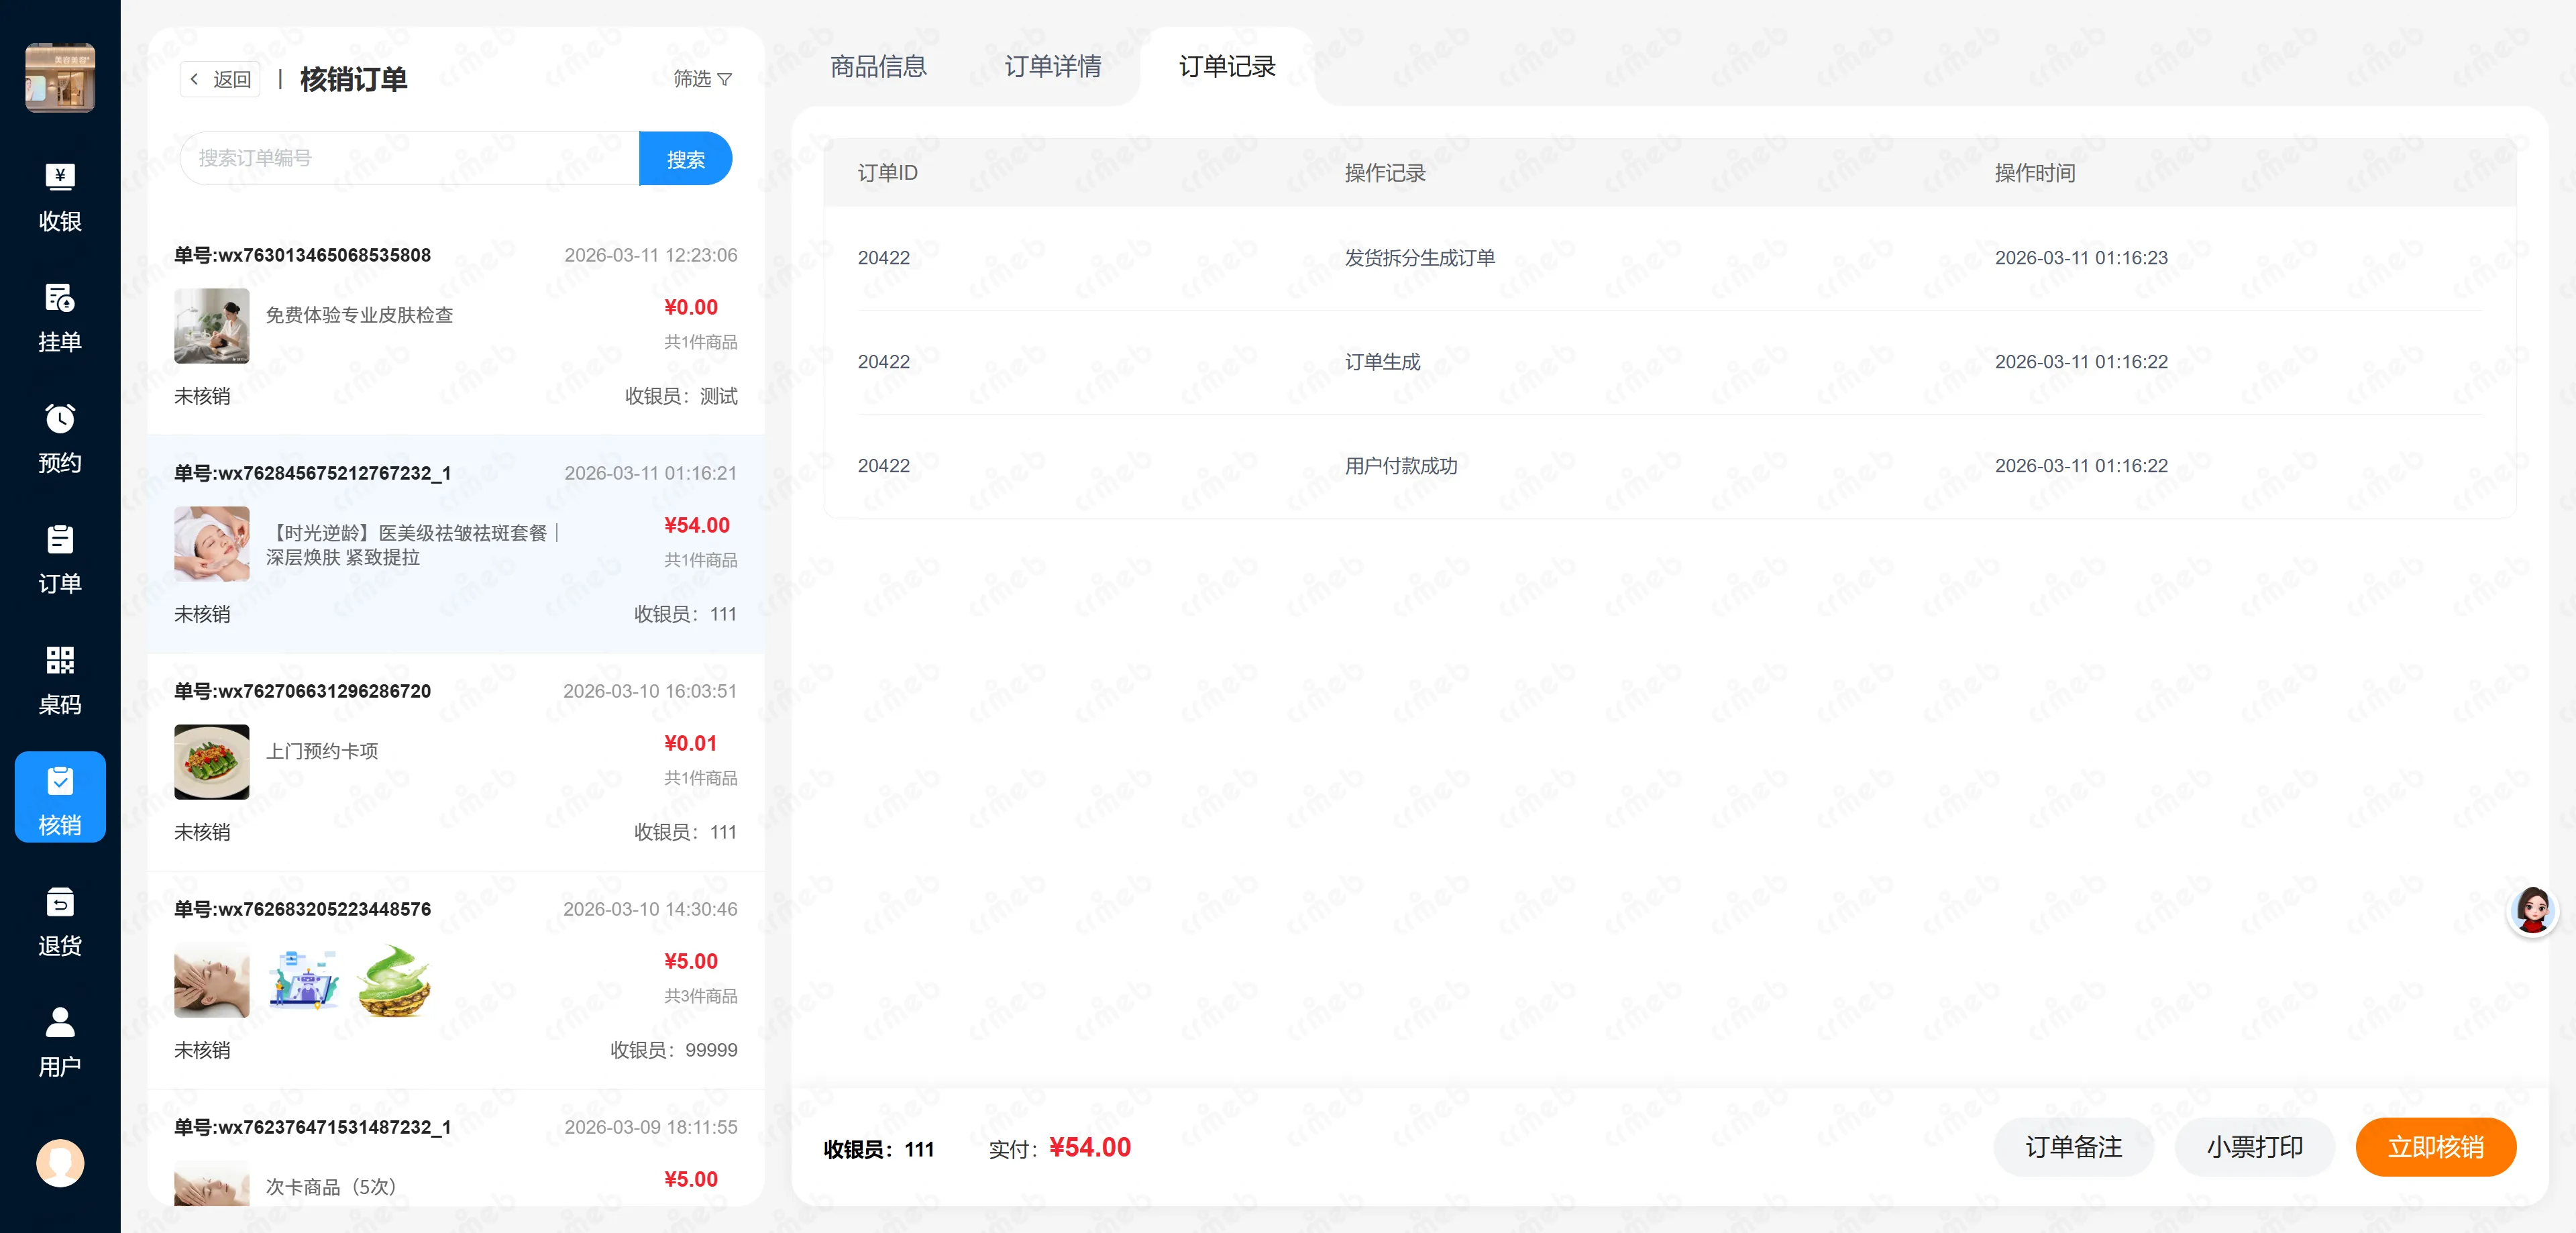Go back with the 返回 button

pyautogui.click(x=221, y=79)
